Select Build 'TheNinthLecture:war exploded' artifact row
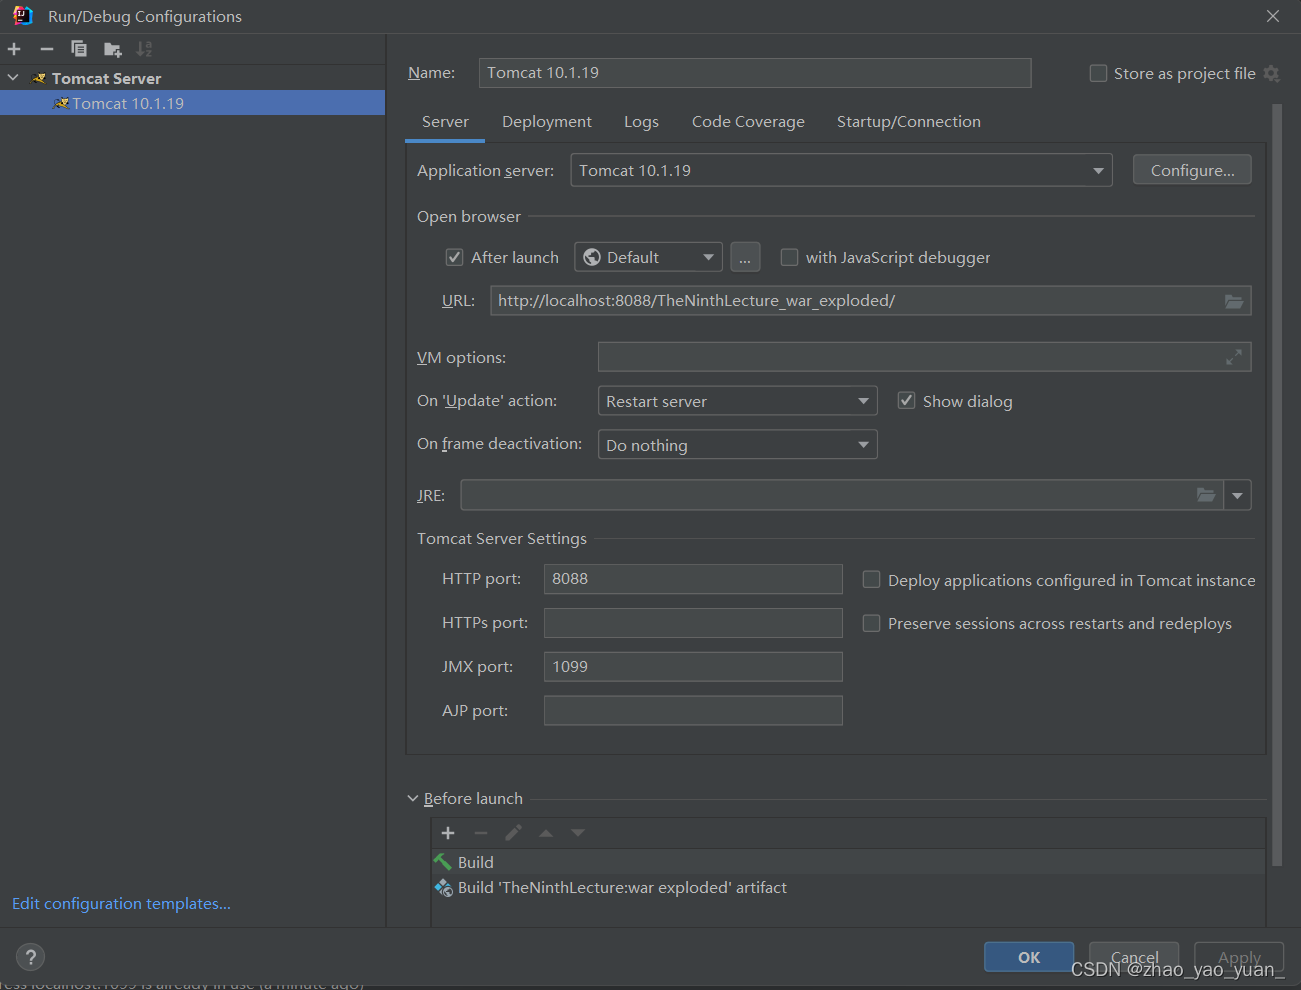This screenshot has width=1301, height=990. 848,888
